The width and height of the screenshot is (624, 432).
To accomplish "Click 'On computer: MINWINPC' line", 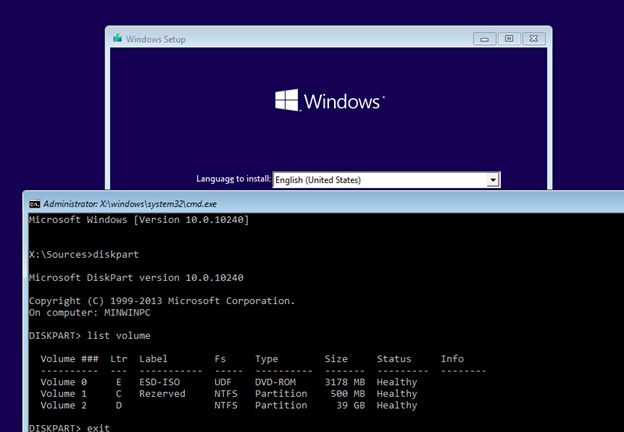I will (x=90, y=313).
